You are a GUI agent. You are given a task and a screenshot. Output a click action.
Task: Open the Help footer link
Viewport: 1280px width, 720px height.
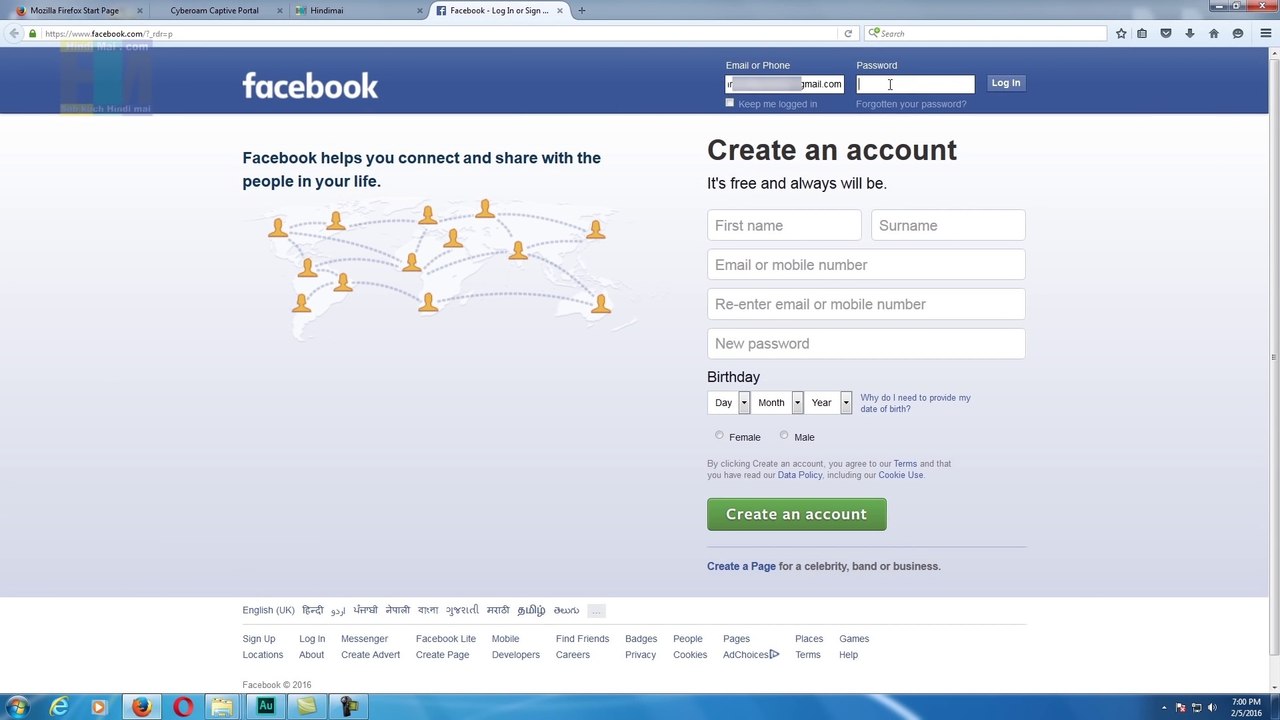click(x=848, y=655)
